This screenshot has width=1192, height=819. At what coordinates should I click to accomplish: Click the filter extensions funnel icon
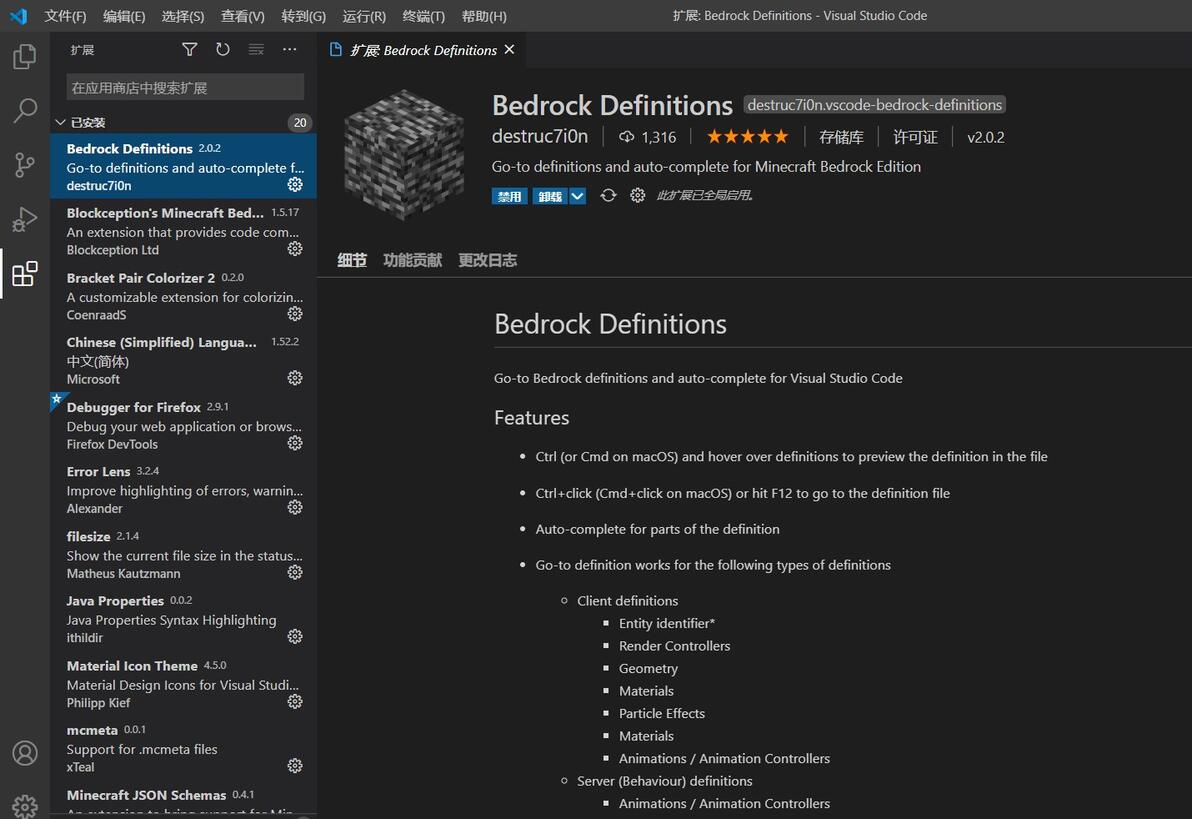[x=189, y=49]
